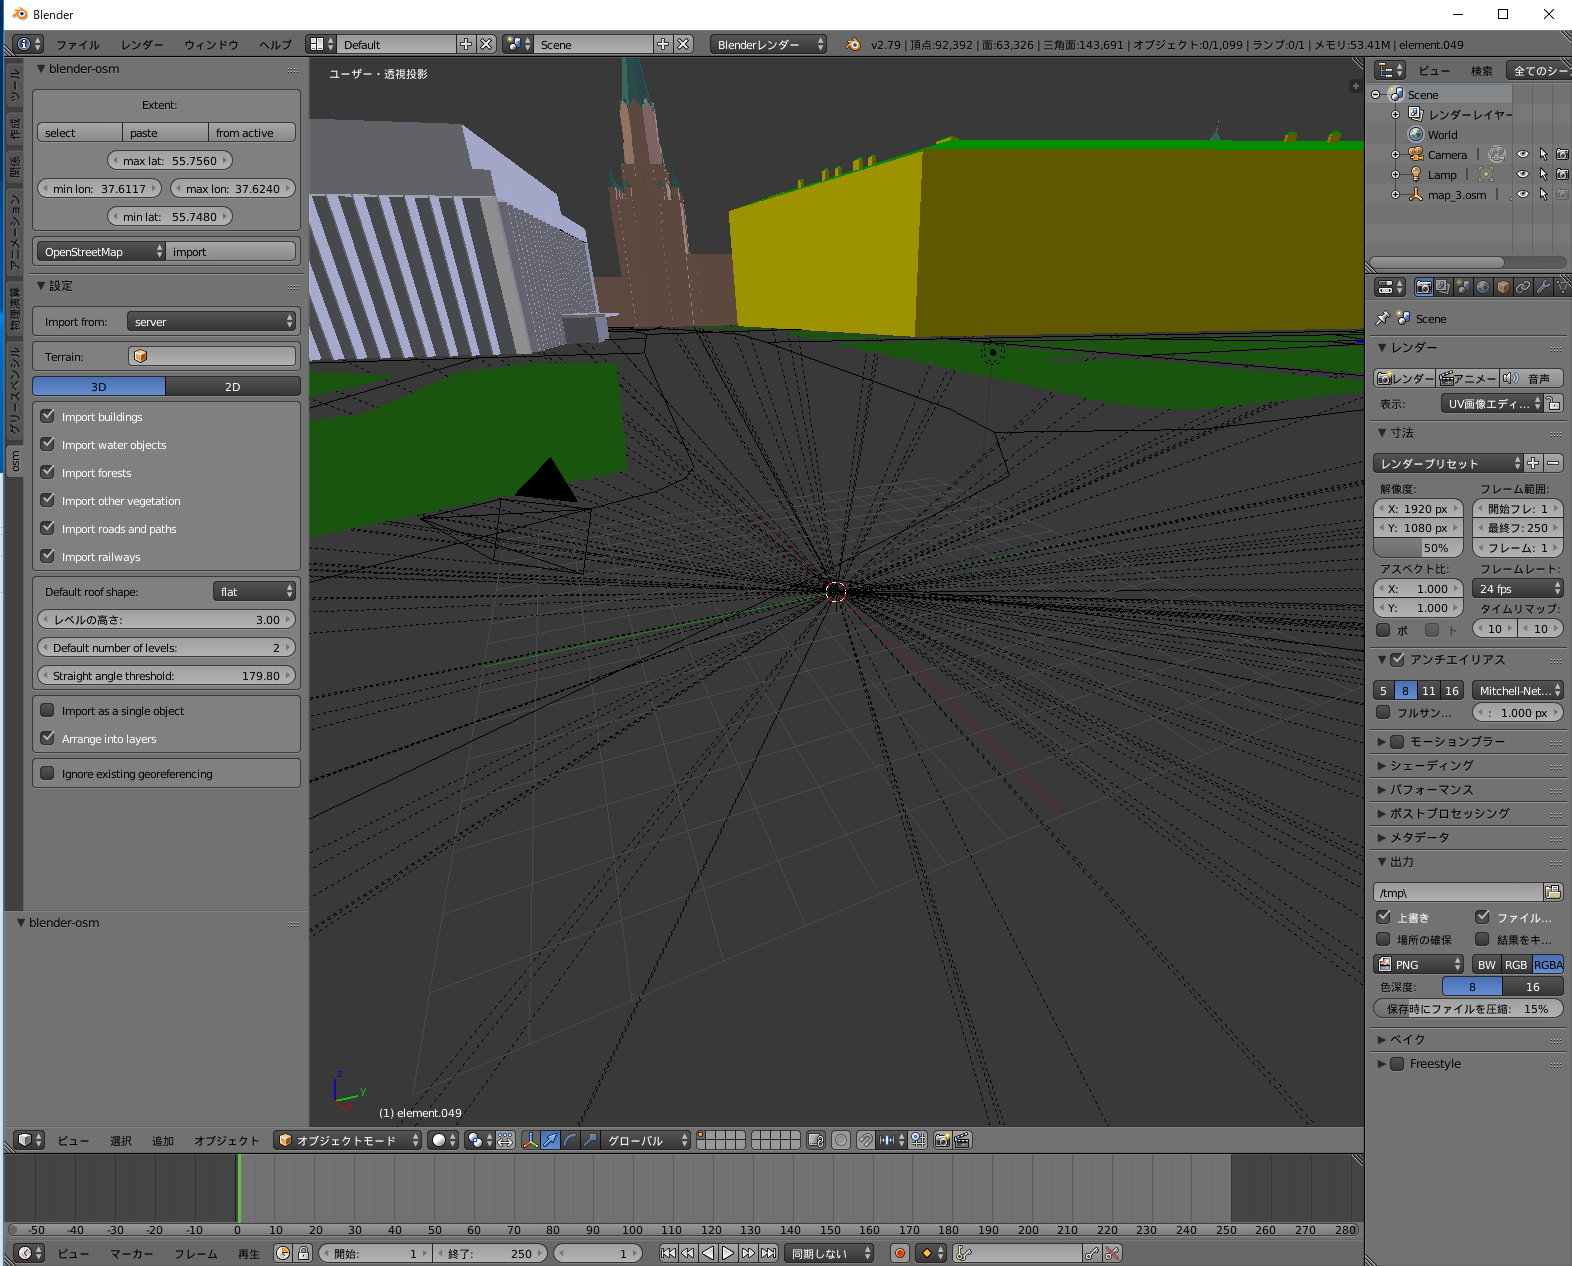
Task: Hide the Camera object with eye icon
Action: [1523, 154]
